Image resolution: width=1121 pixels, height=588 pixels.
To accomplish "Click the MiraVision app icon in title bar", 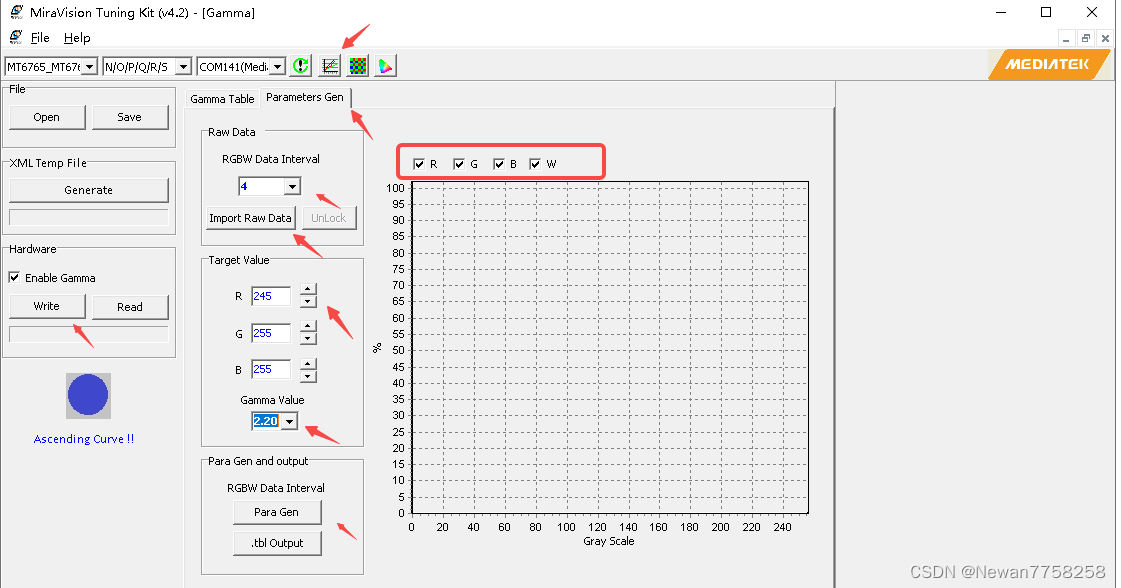I will (x=16, y=12).
